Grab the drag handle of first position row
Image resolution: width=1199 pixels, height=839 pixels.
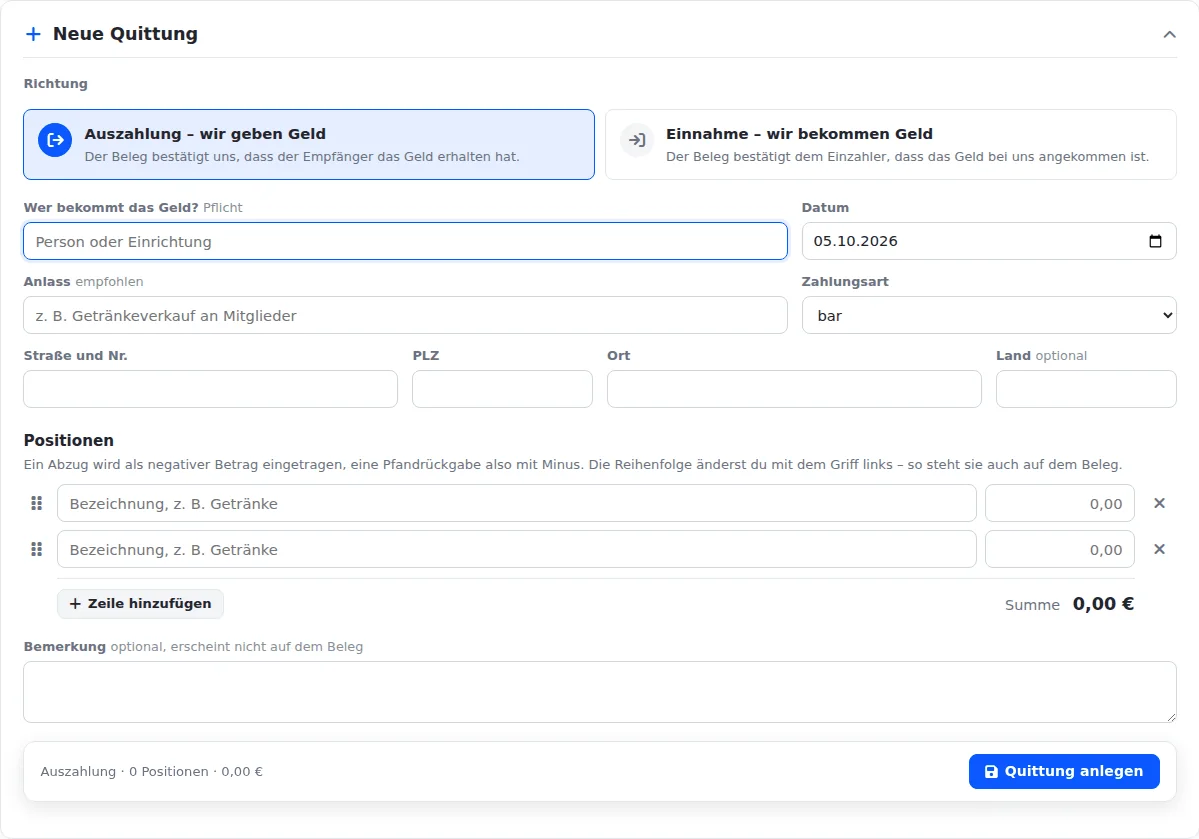36,503
